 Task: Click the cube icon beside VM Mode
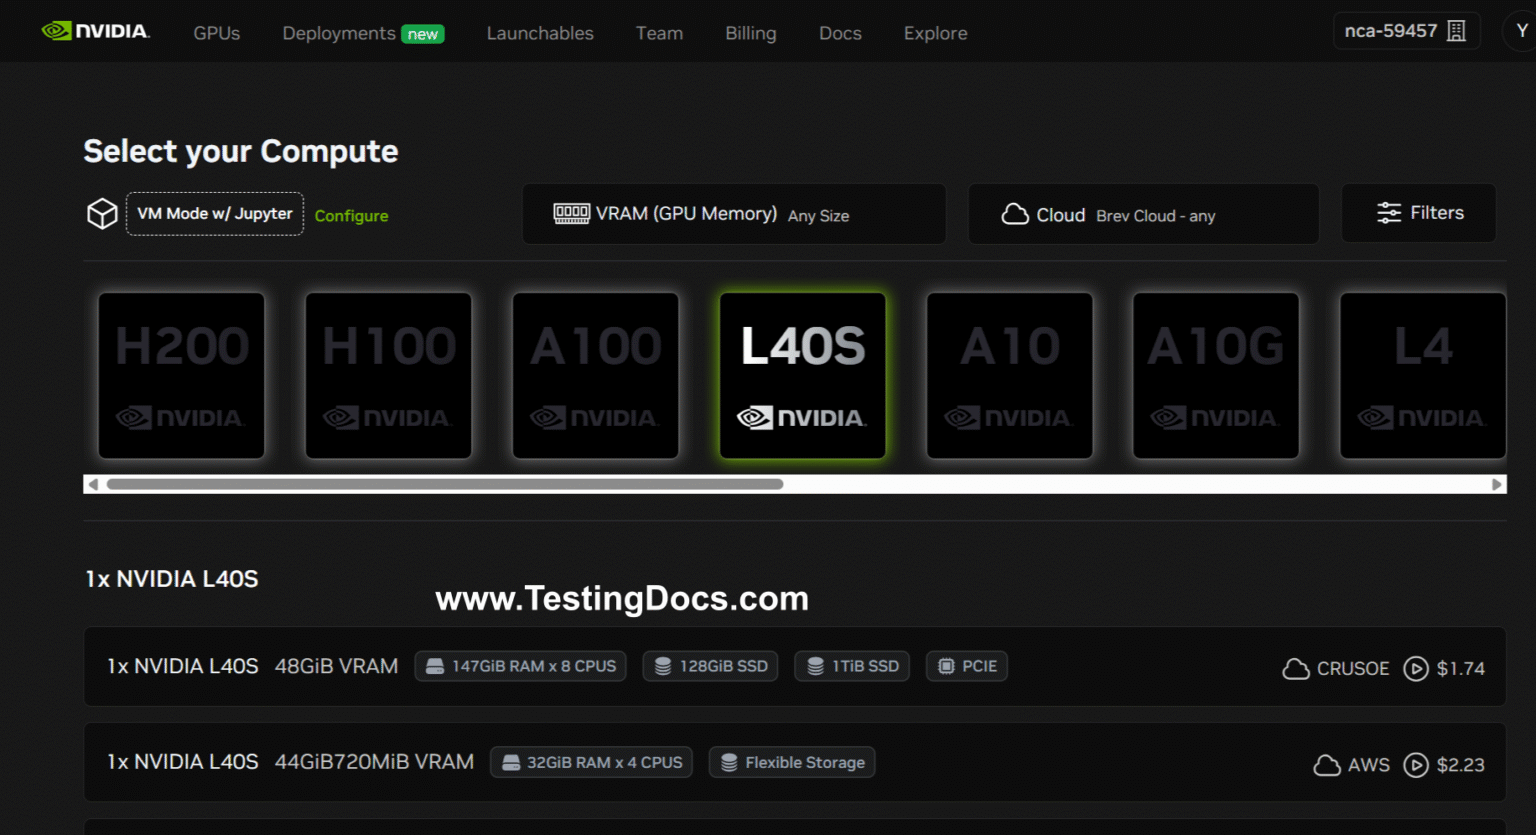pos(102,213)
